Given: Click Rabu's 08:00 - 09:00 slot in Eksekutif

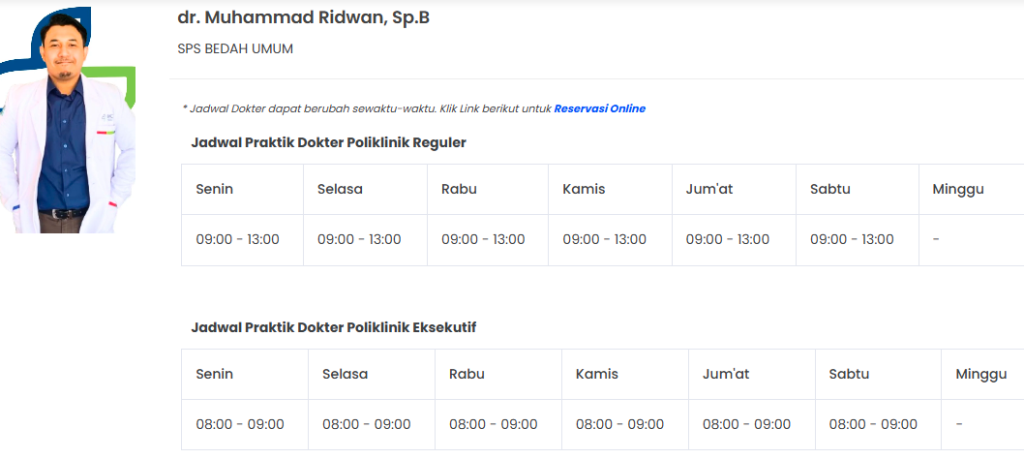Looking at the screenshot, I should pyautogui.click(x=493, y=425).
